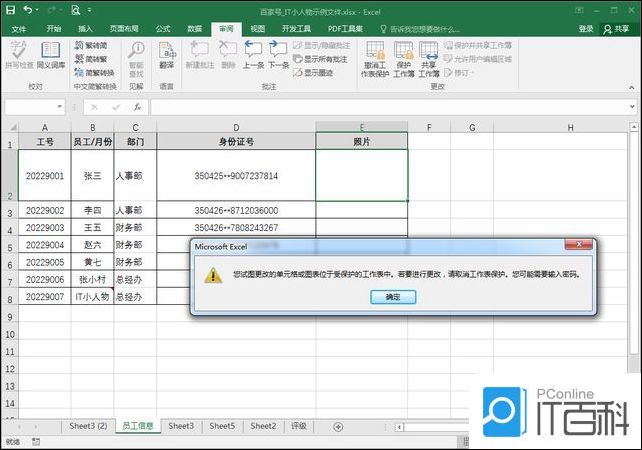Click the 下一条 next comment icon
The image size is (642, 450).
[x=278, y=54]
